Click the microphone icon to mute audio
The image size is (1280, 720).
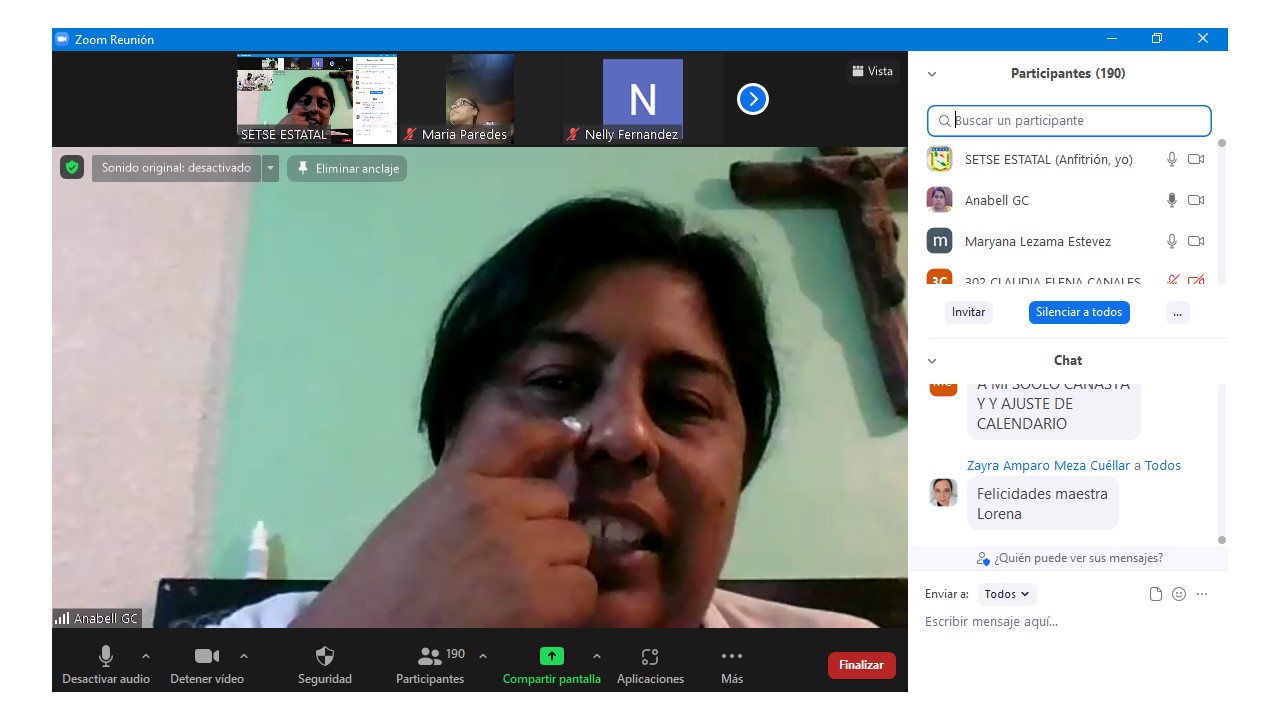tap(105, 656)
